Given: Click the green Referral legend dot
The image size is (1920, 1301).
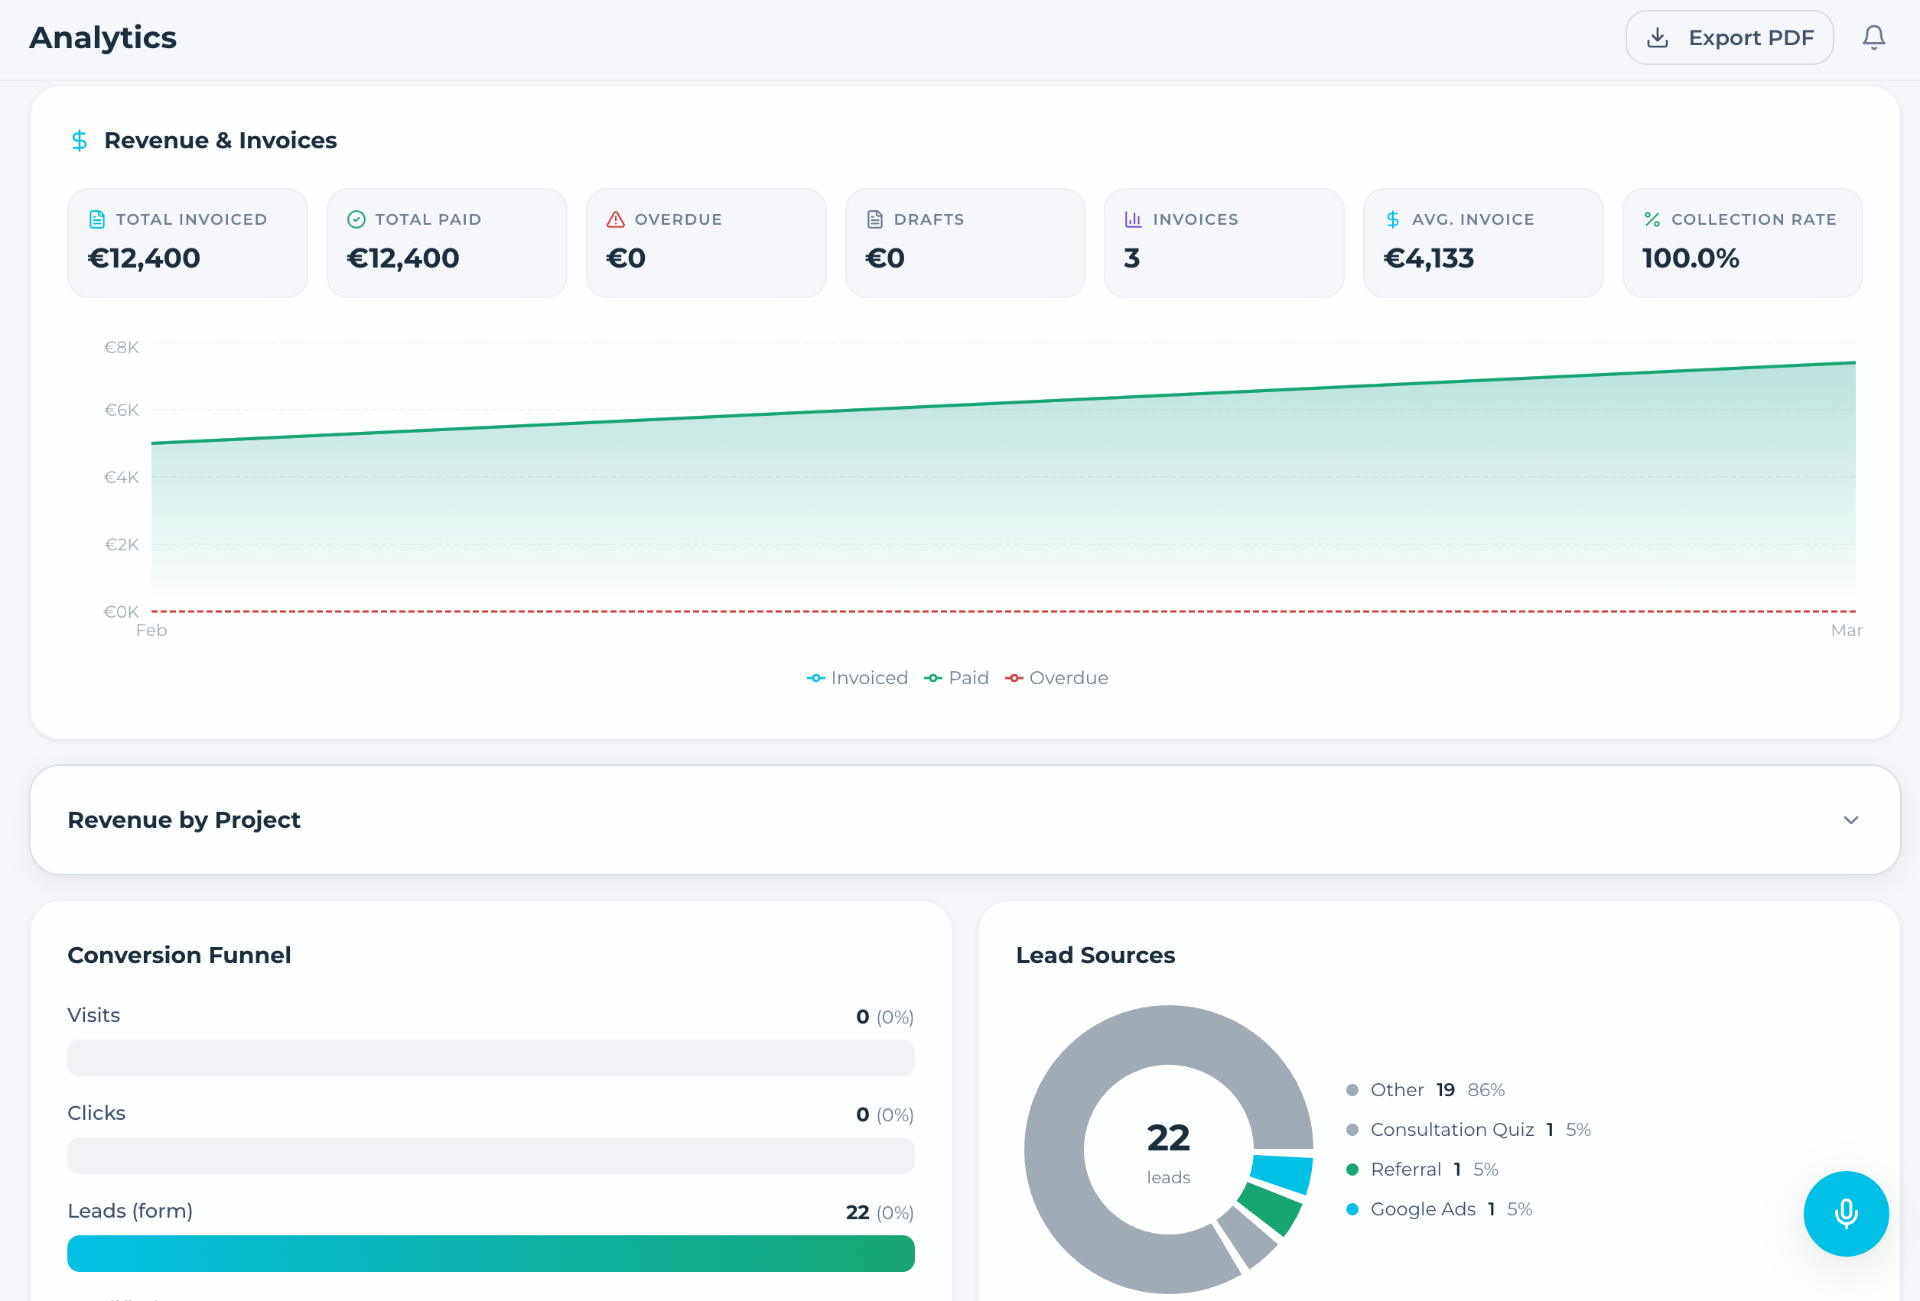Looking at the screenshot, I should pos(1352,1170).
